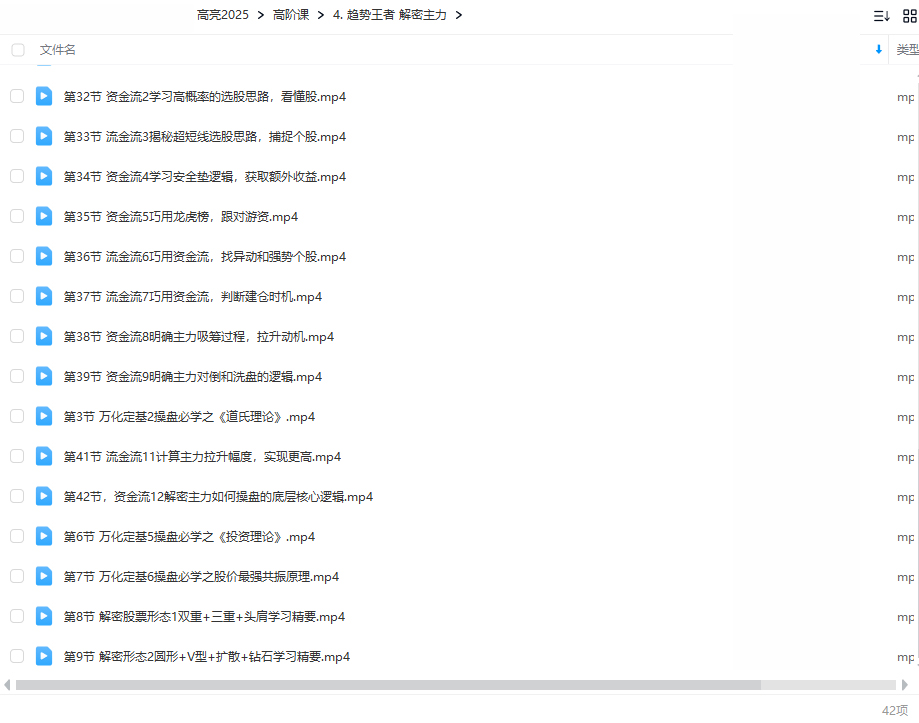The width and height of the screenshot is (919, 723).
Task: Open 第8节 解密股票形态1 video file
Action: (204, 617)
